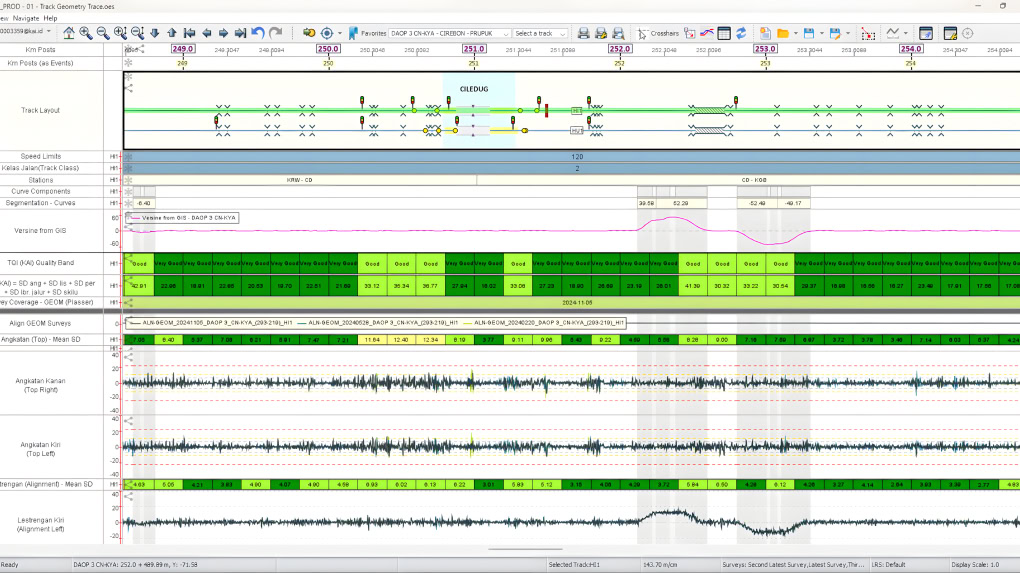Viewport: 1020px width, 574px height.
Task: Click the locate target icon
Action: pyautogui.click(x=327, y=33)
